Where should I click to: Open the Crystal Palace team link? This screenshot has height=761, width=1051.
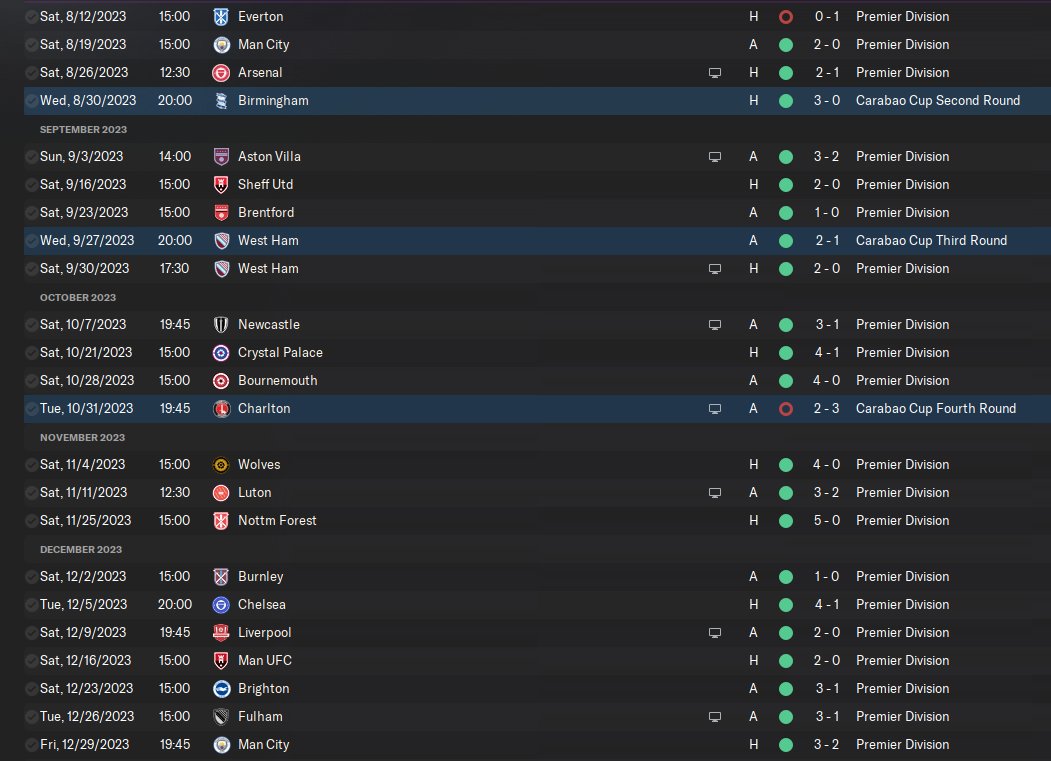280,353
